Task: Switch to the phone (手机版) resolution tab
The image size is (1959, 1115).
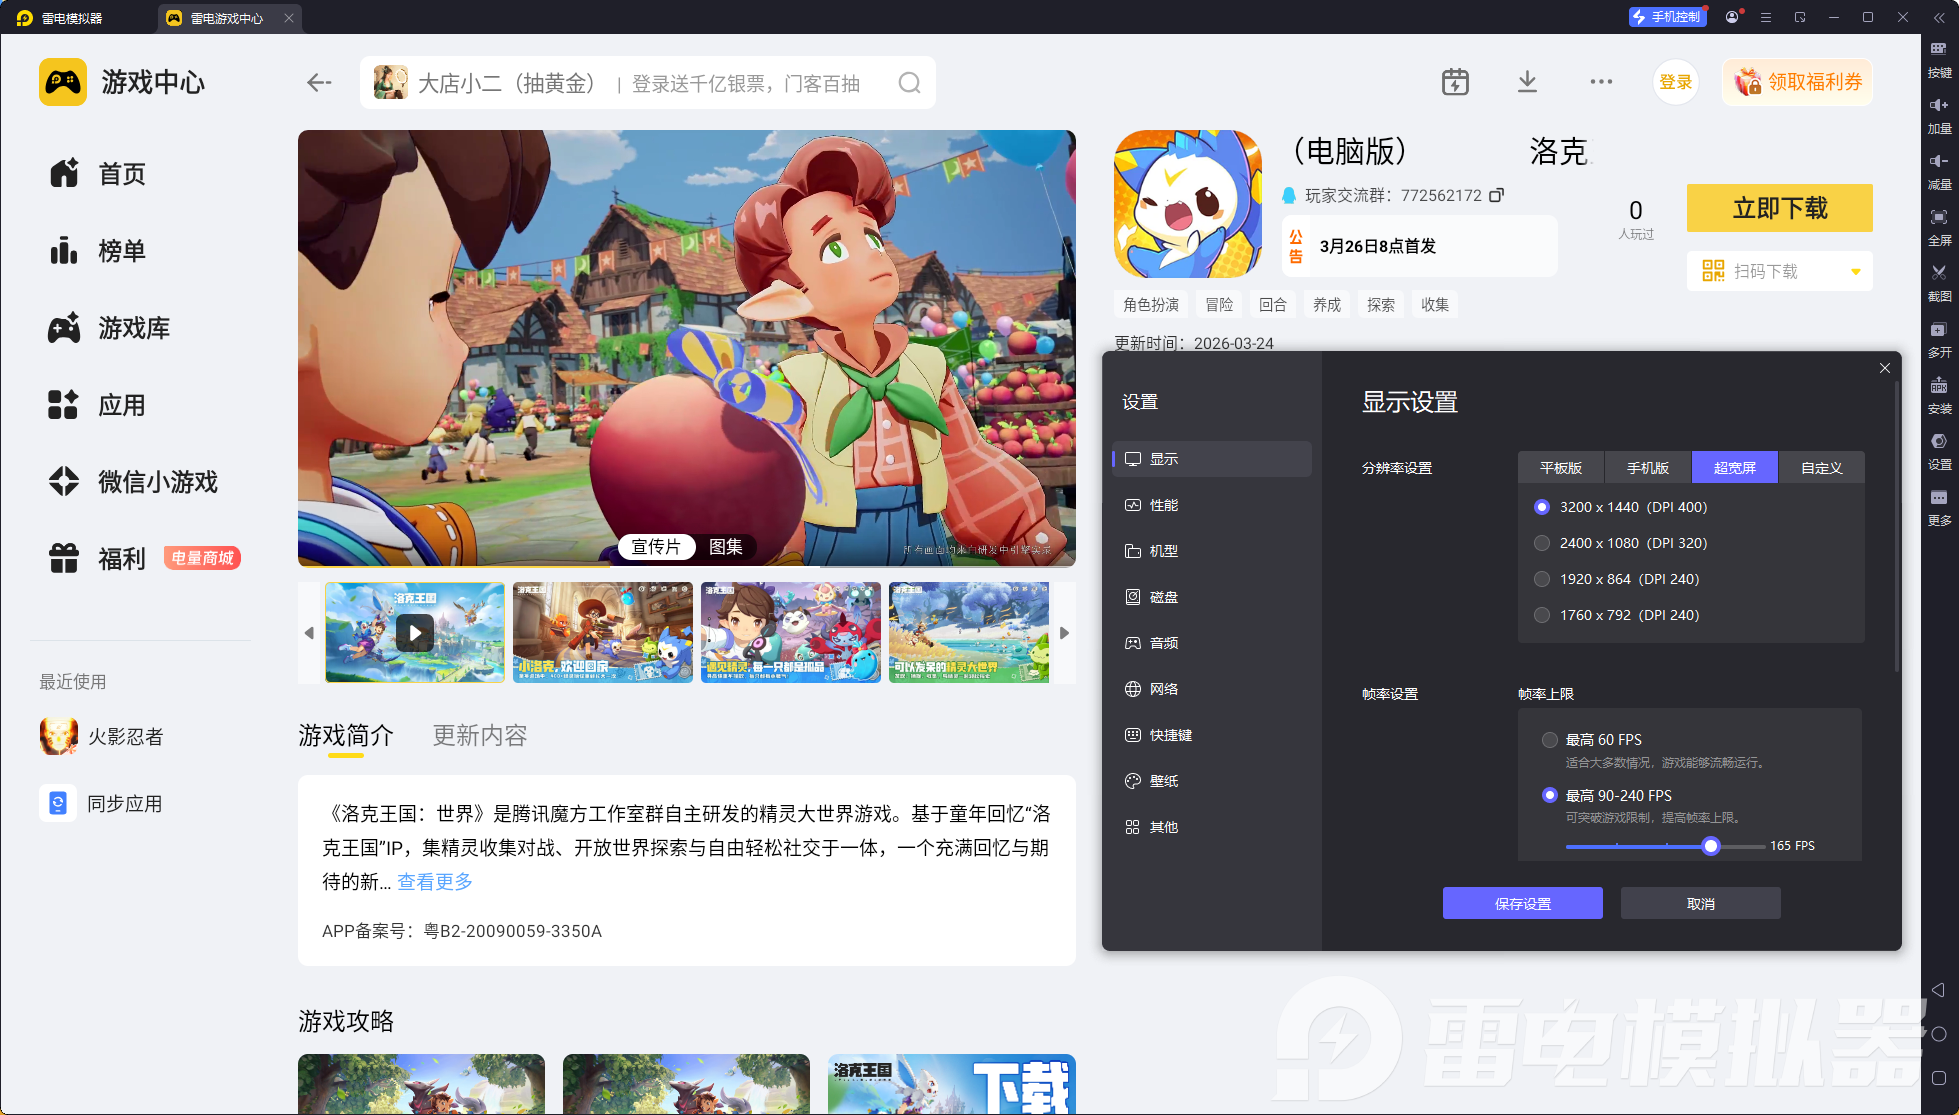Action: (1648, 467)
